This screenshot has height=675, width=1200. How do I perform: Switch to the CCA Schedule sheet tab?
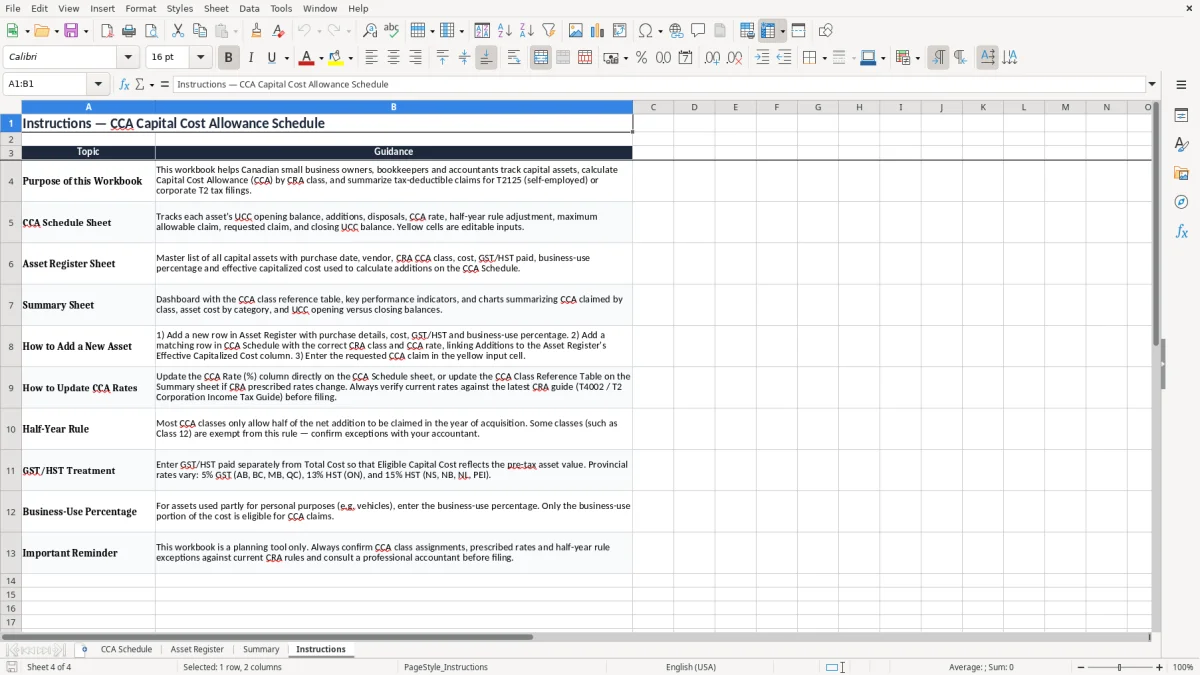click(126, 649)
